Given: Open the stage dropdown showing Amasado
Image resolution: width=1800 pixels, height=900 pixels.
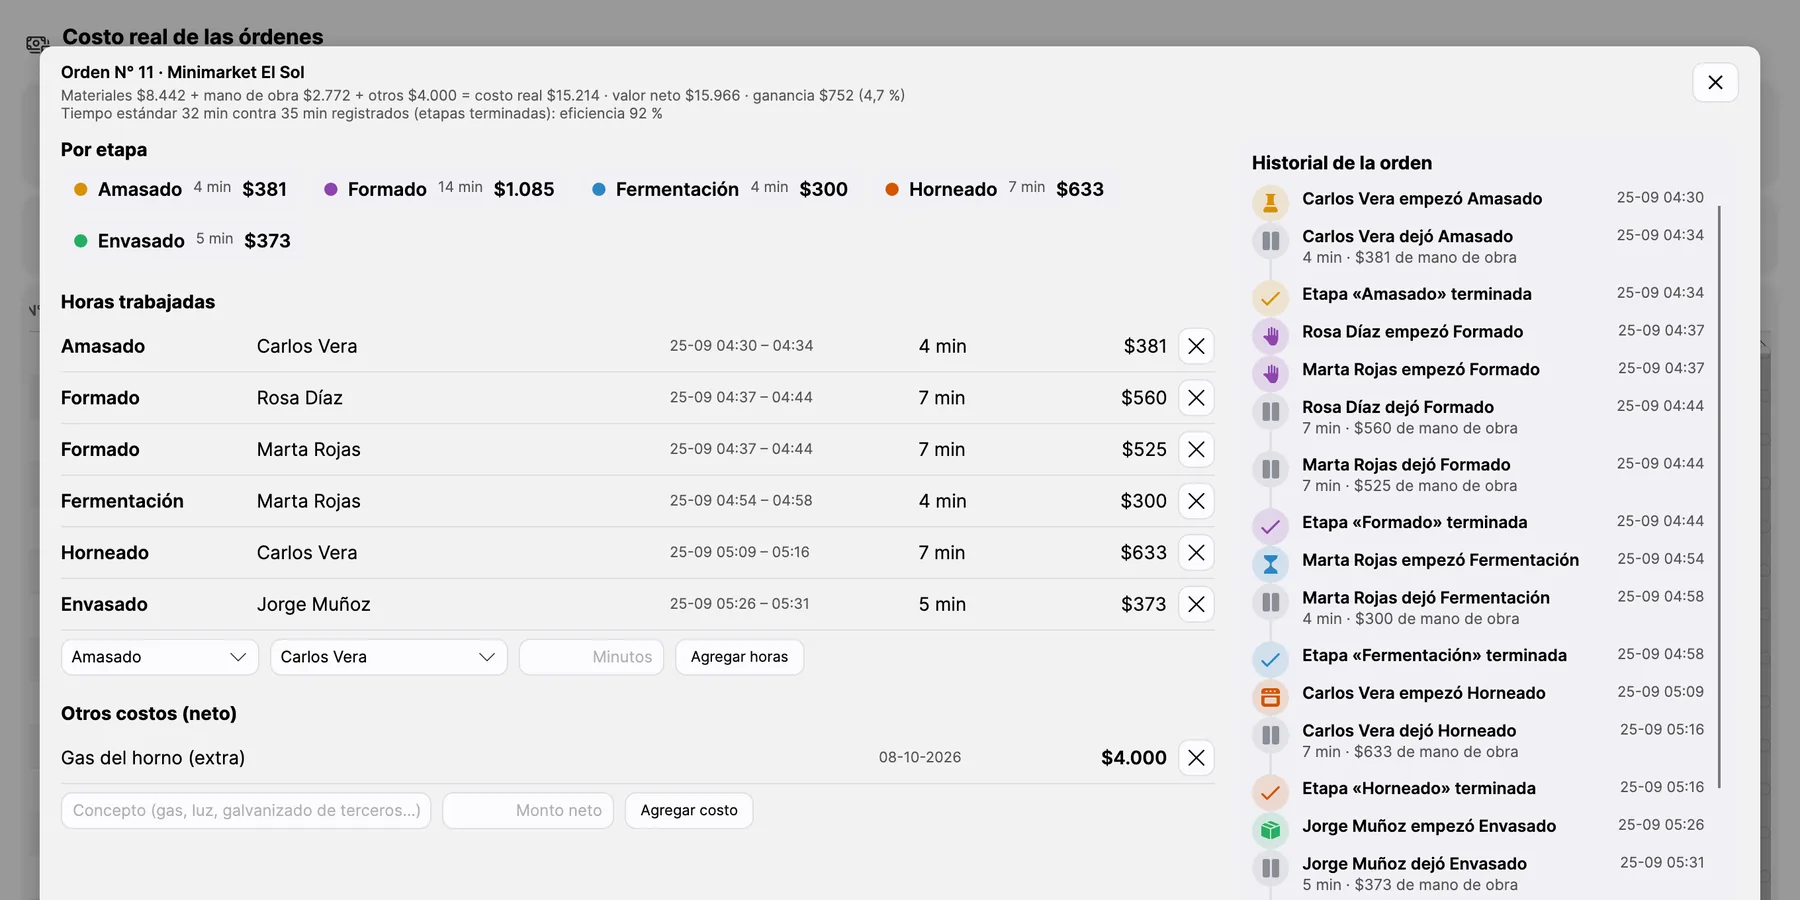Looking at the screenshot, I should [x=160, y=657].
